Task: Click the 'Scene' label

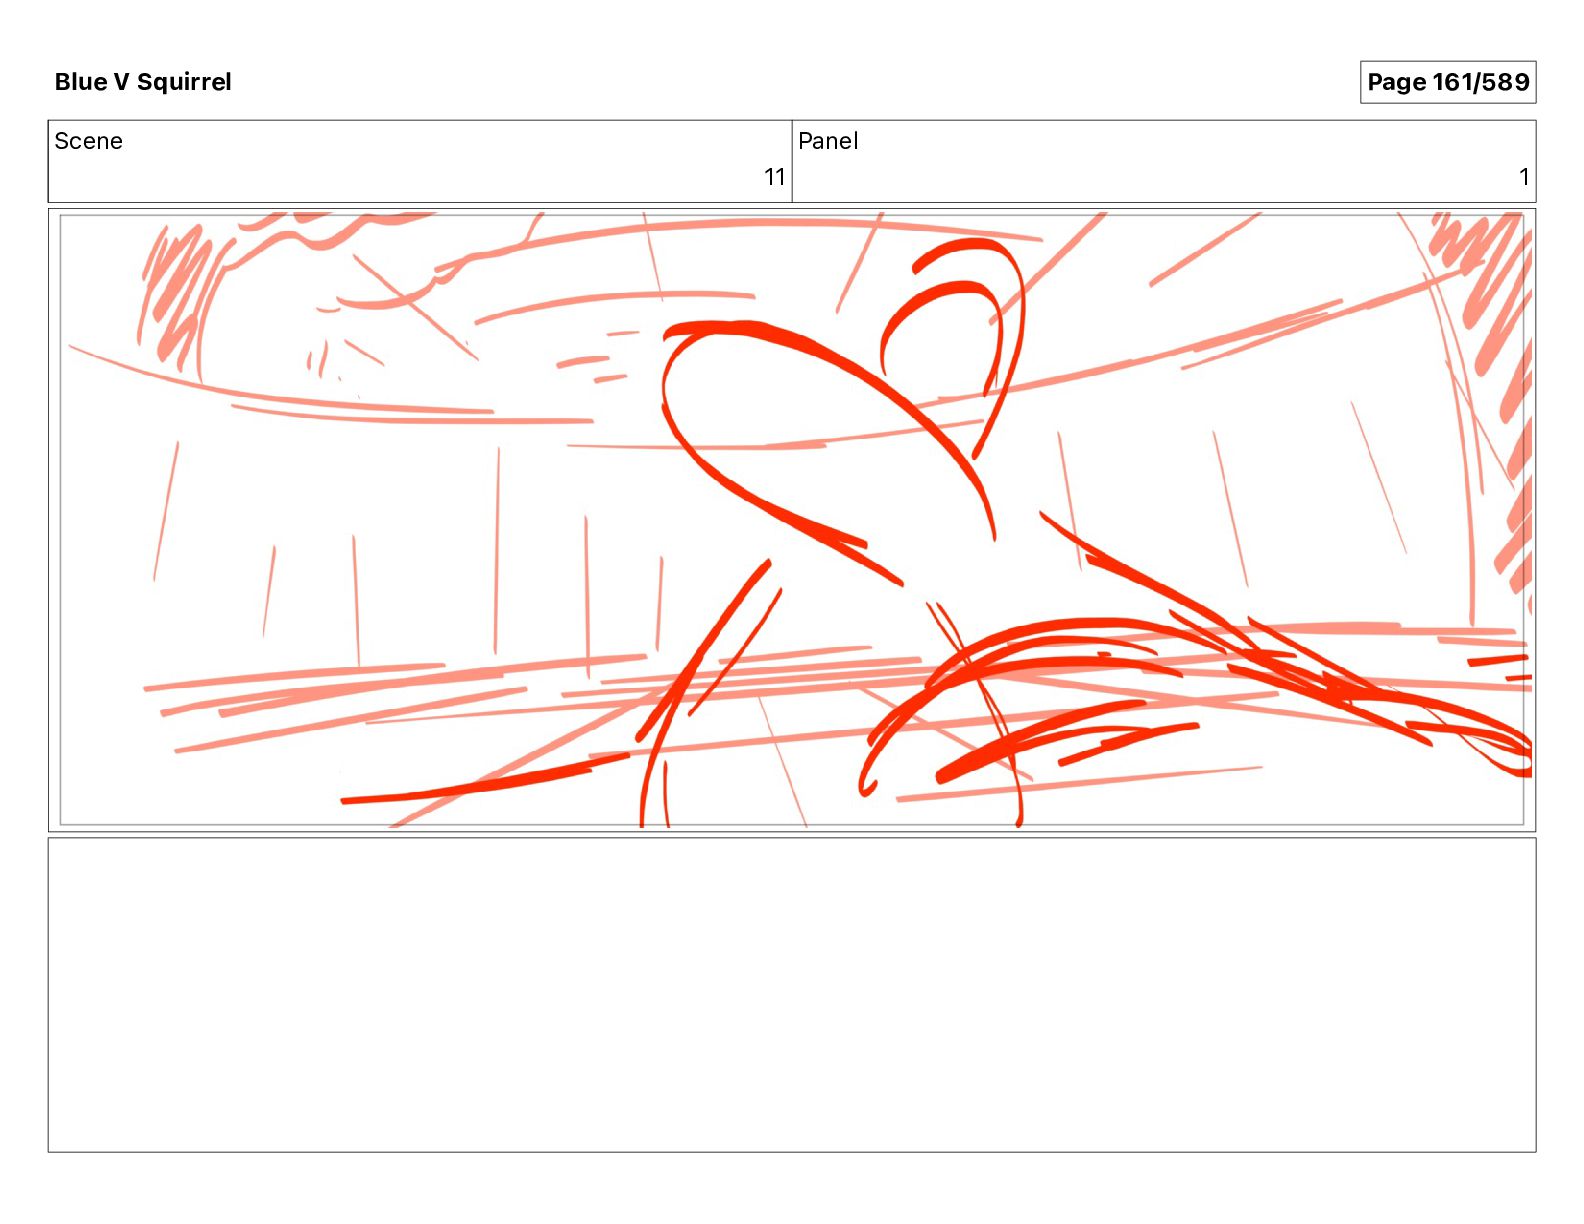Action: [88, 141]
